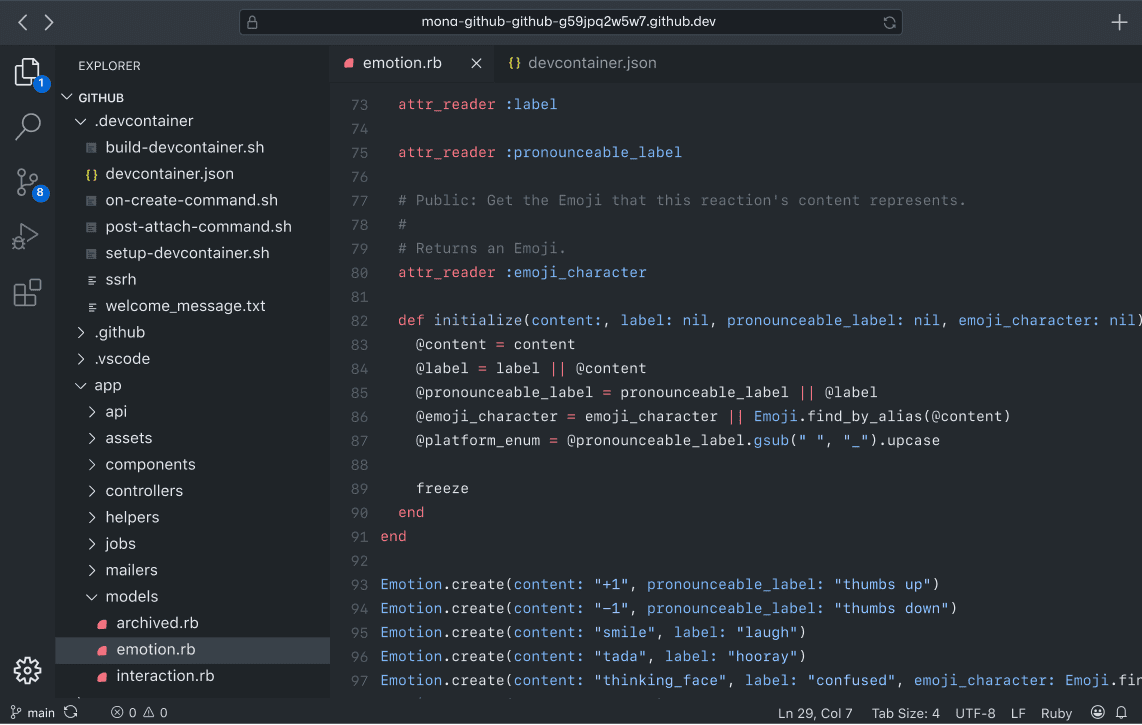Change the Ruby language mode
This screenshot has height=725, width=1142.
1056,713
